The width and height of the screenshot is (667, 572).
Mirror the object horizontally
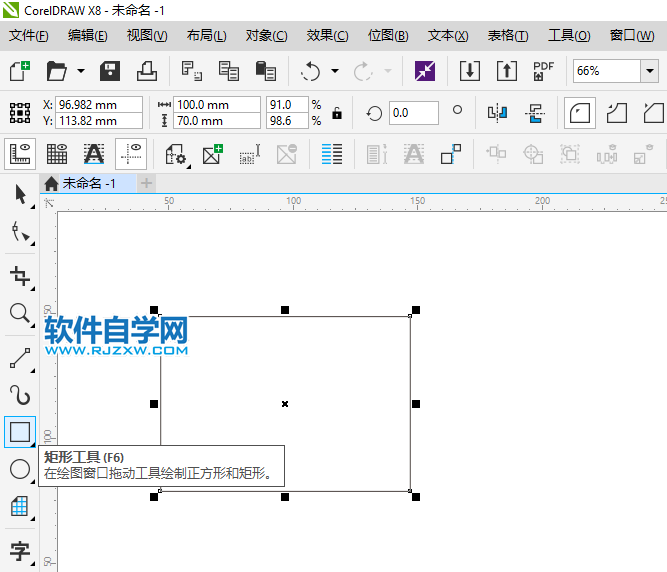click(497, 113)
